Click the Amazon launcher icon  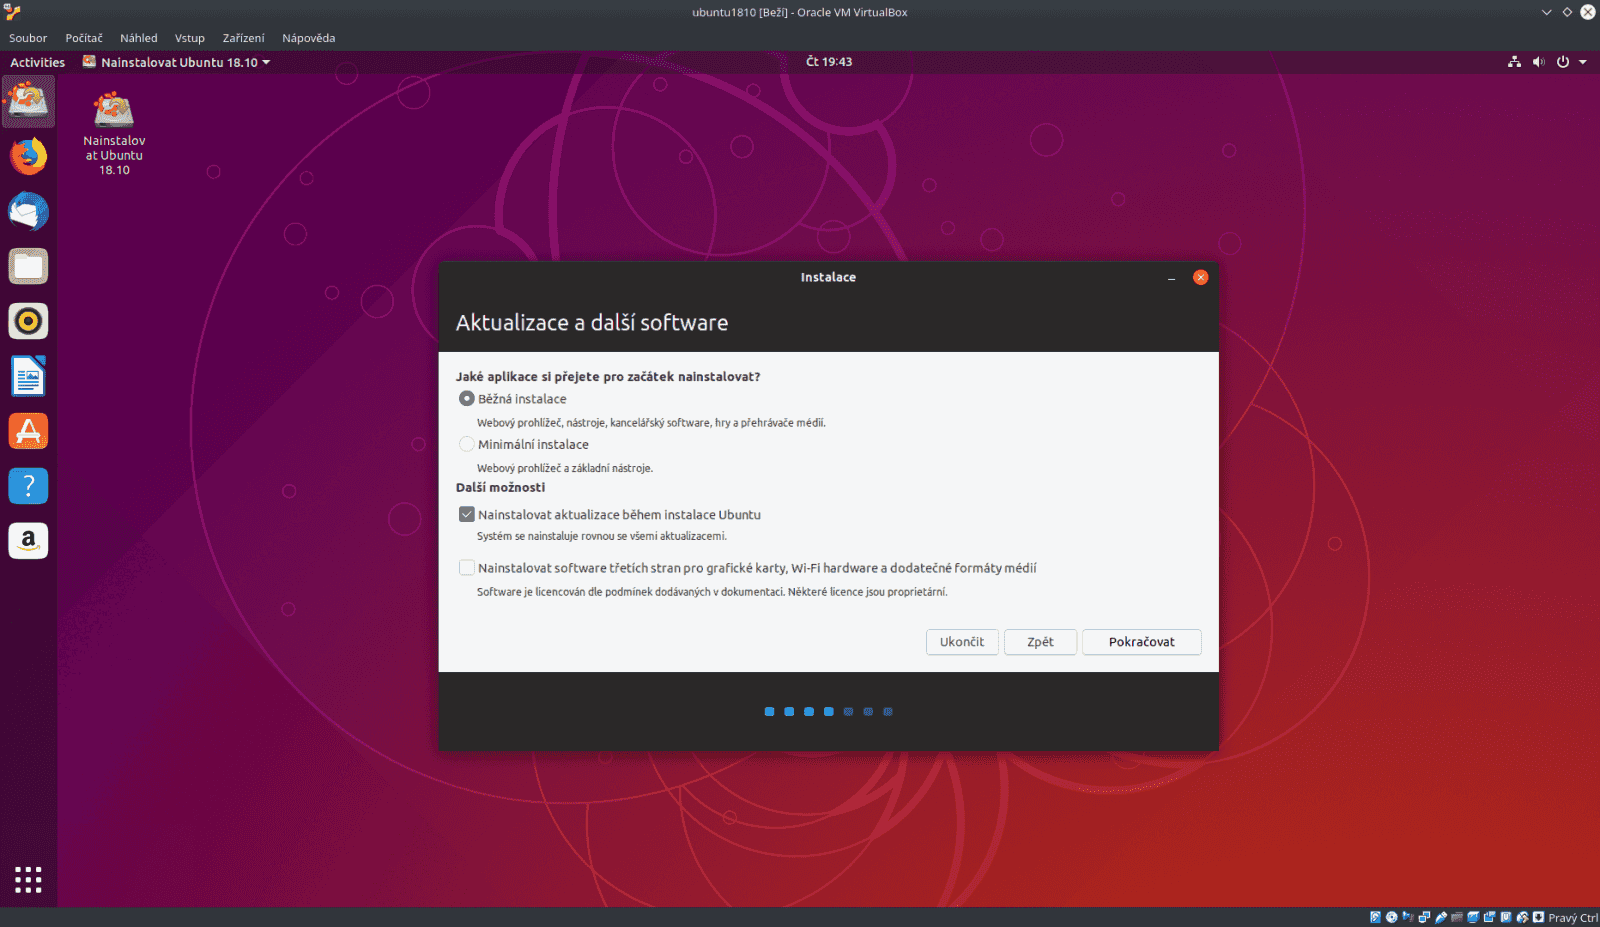[28, 540]
